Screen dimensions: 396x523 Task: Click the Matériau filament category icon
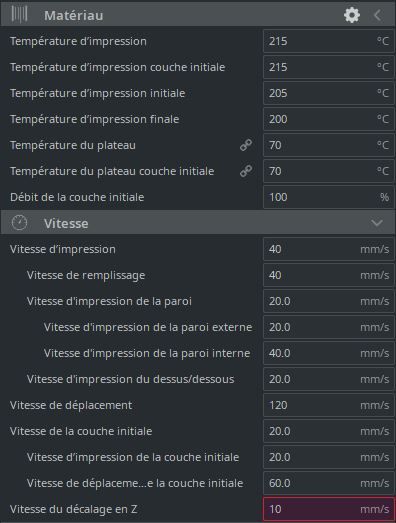point(19,15)
